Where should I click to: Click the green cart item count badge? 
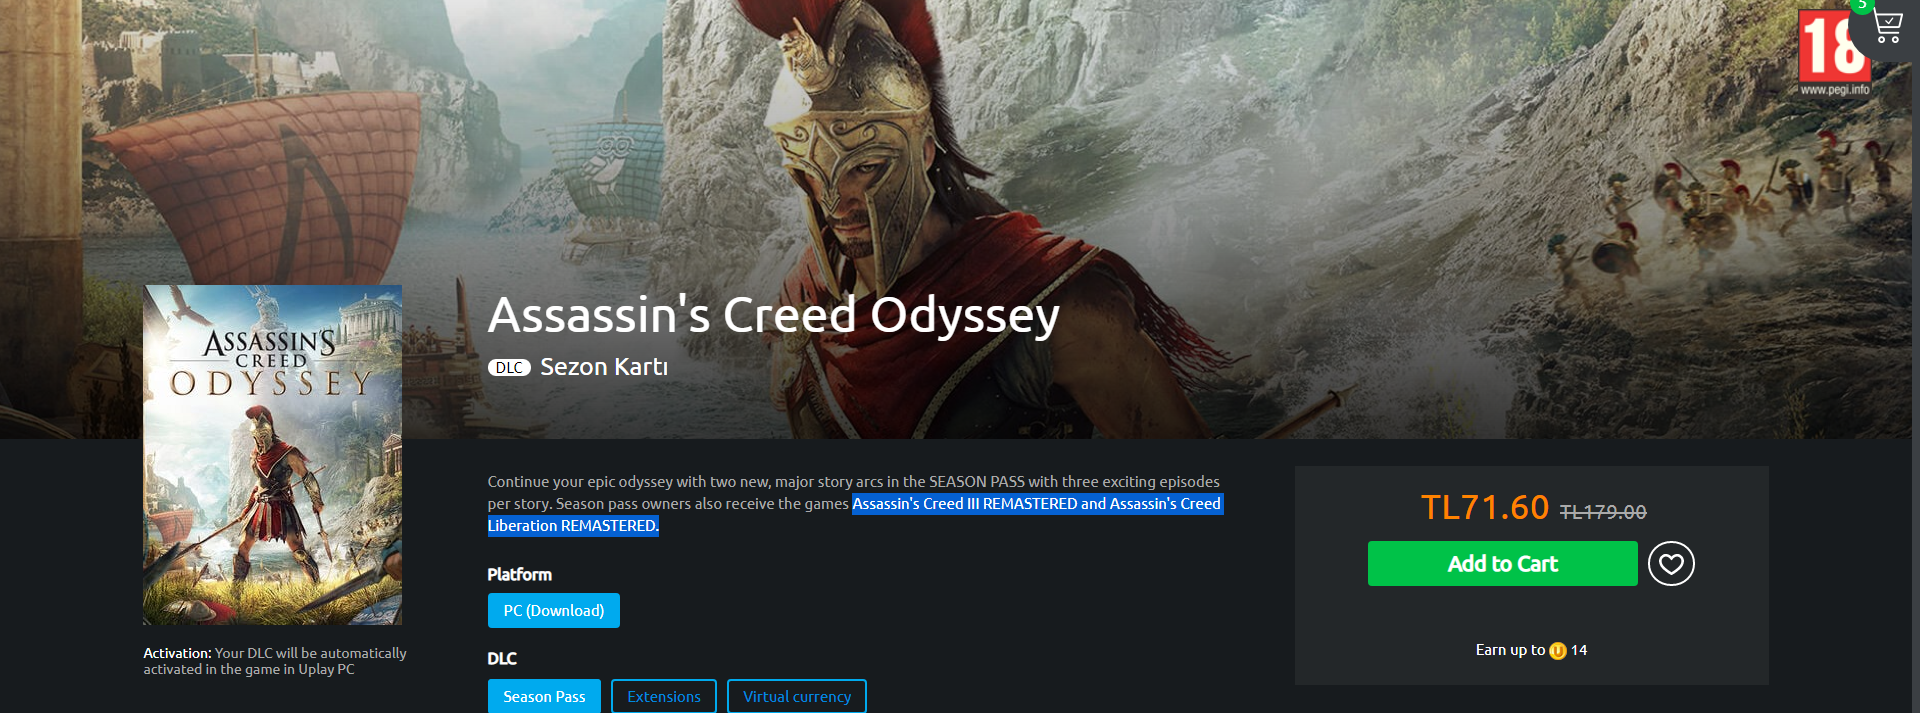click(x=1862, y=5)
